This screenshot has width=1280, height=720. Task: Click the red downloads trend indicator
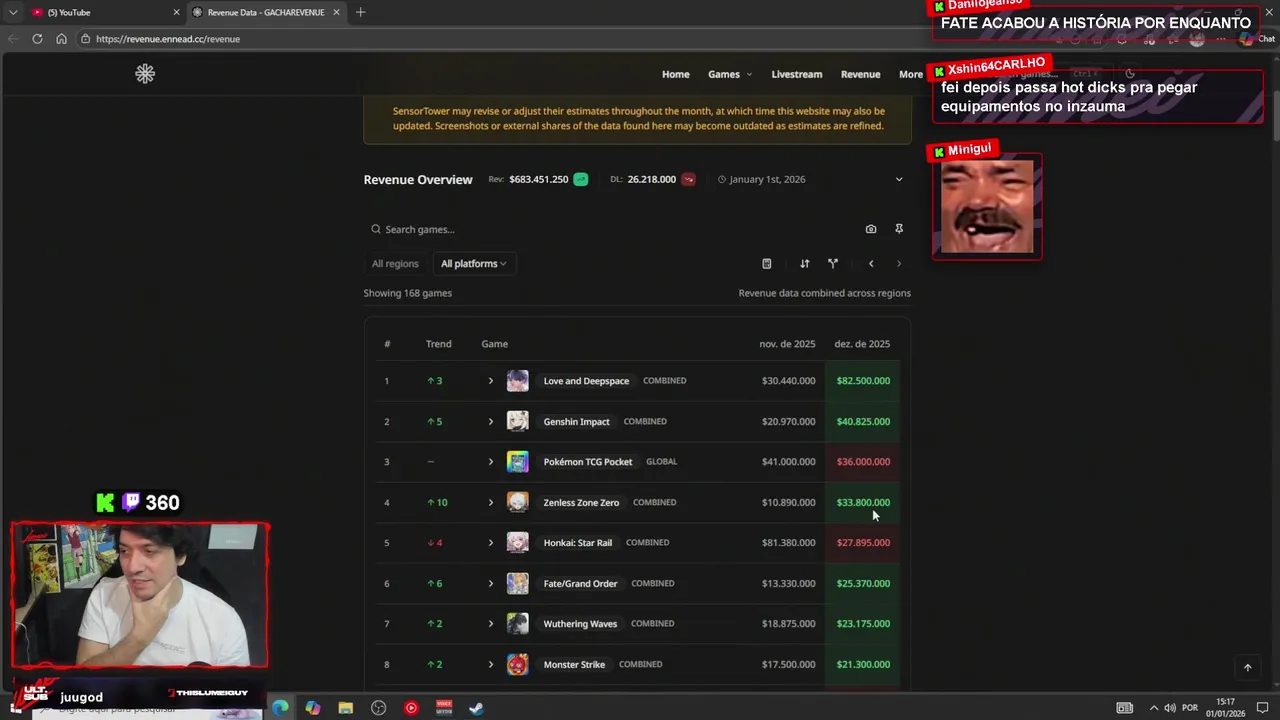coord(688,179)
